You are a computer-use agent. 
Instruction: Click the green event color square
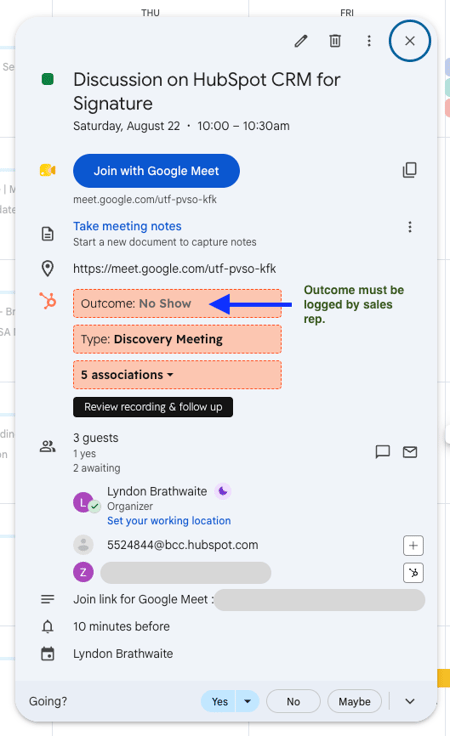[x=47, y=79]
